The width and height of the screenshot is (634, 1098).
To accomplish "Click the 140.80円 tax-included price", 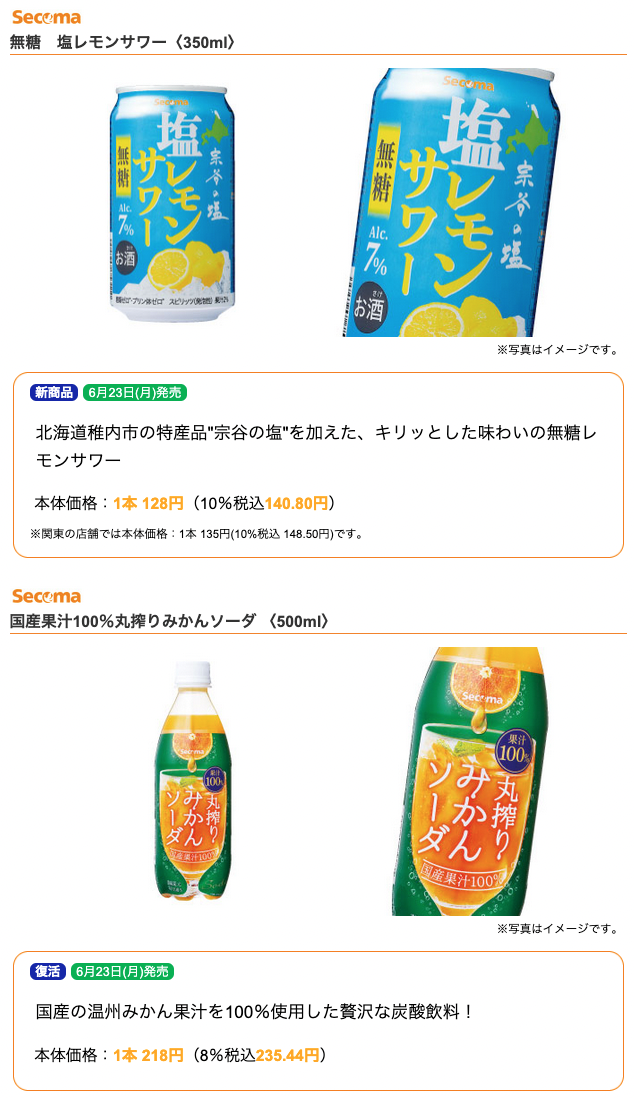I will tap(296, 503).
